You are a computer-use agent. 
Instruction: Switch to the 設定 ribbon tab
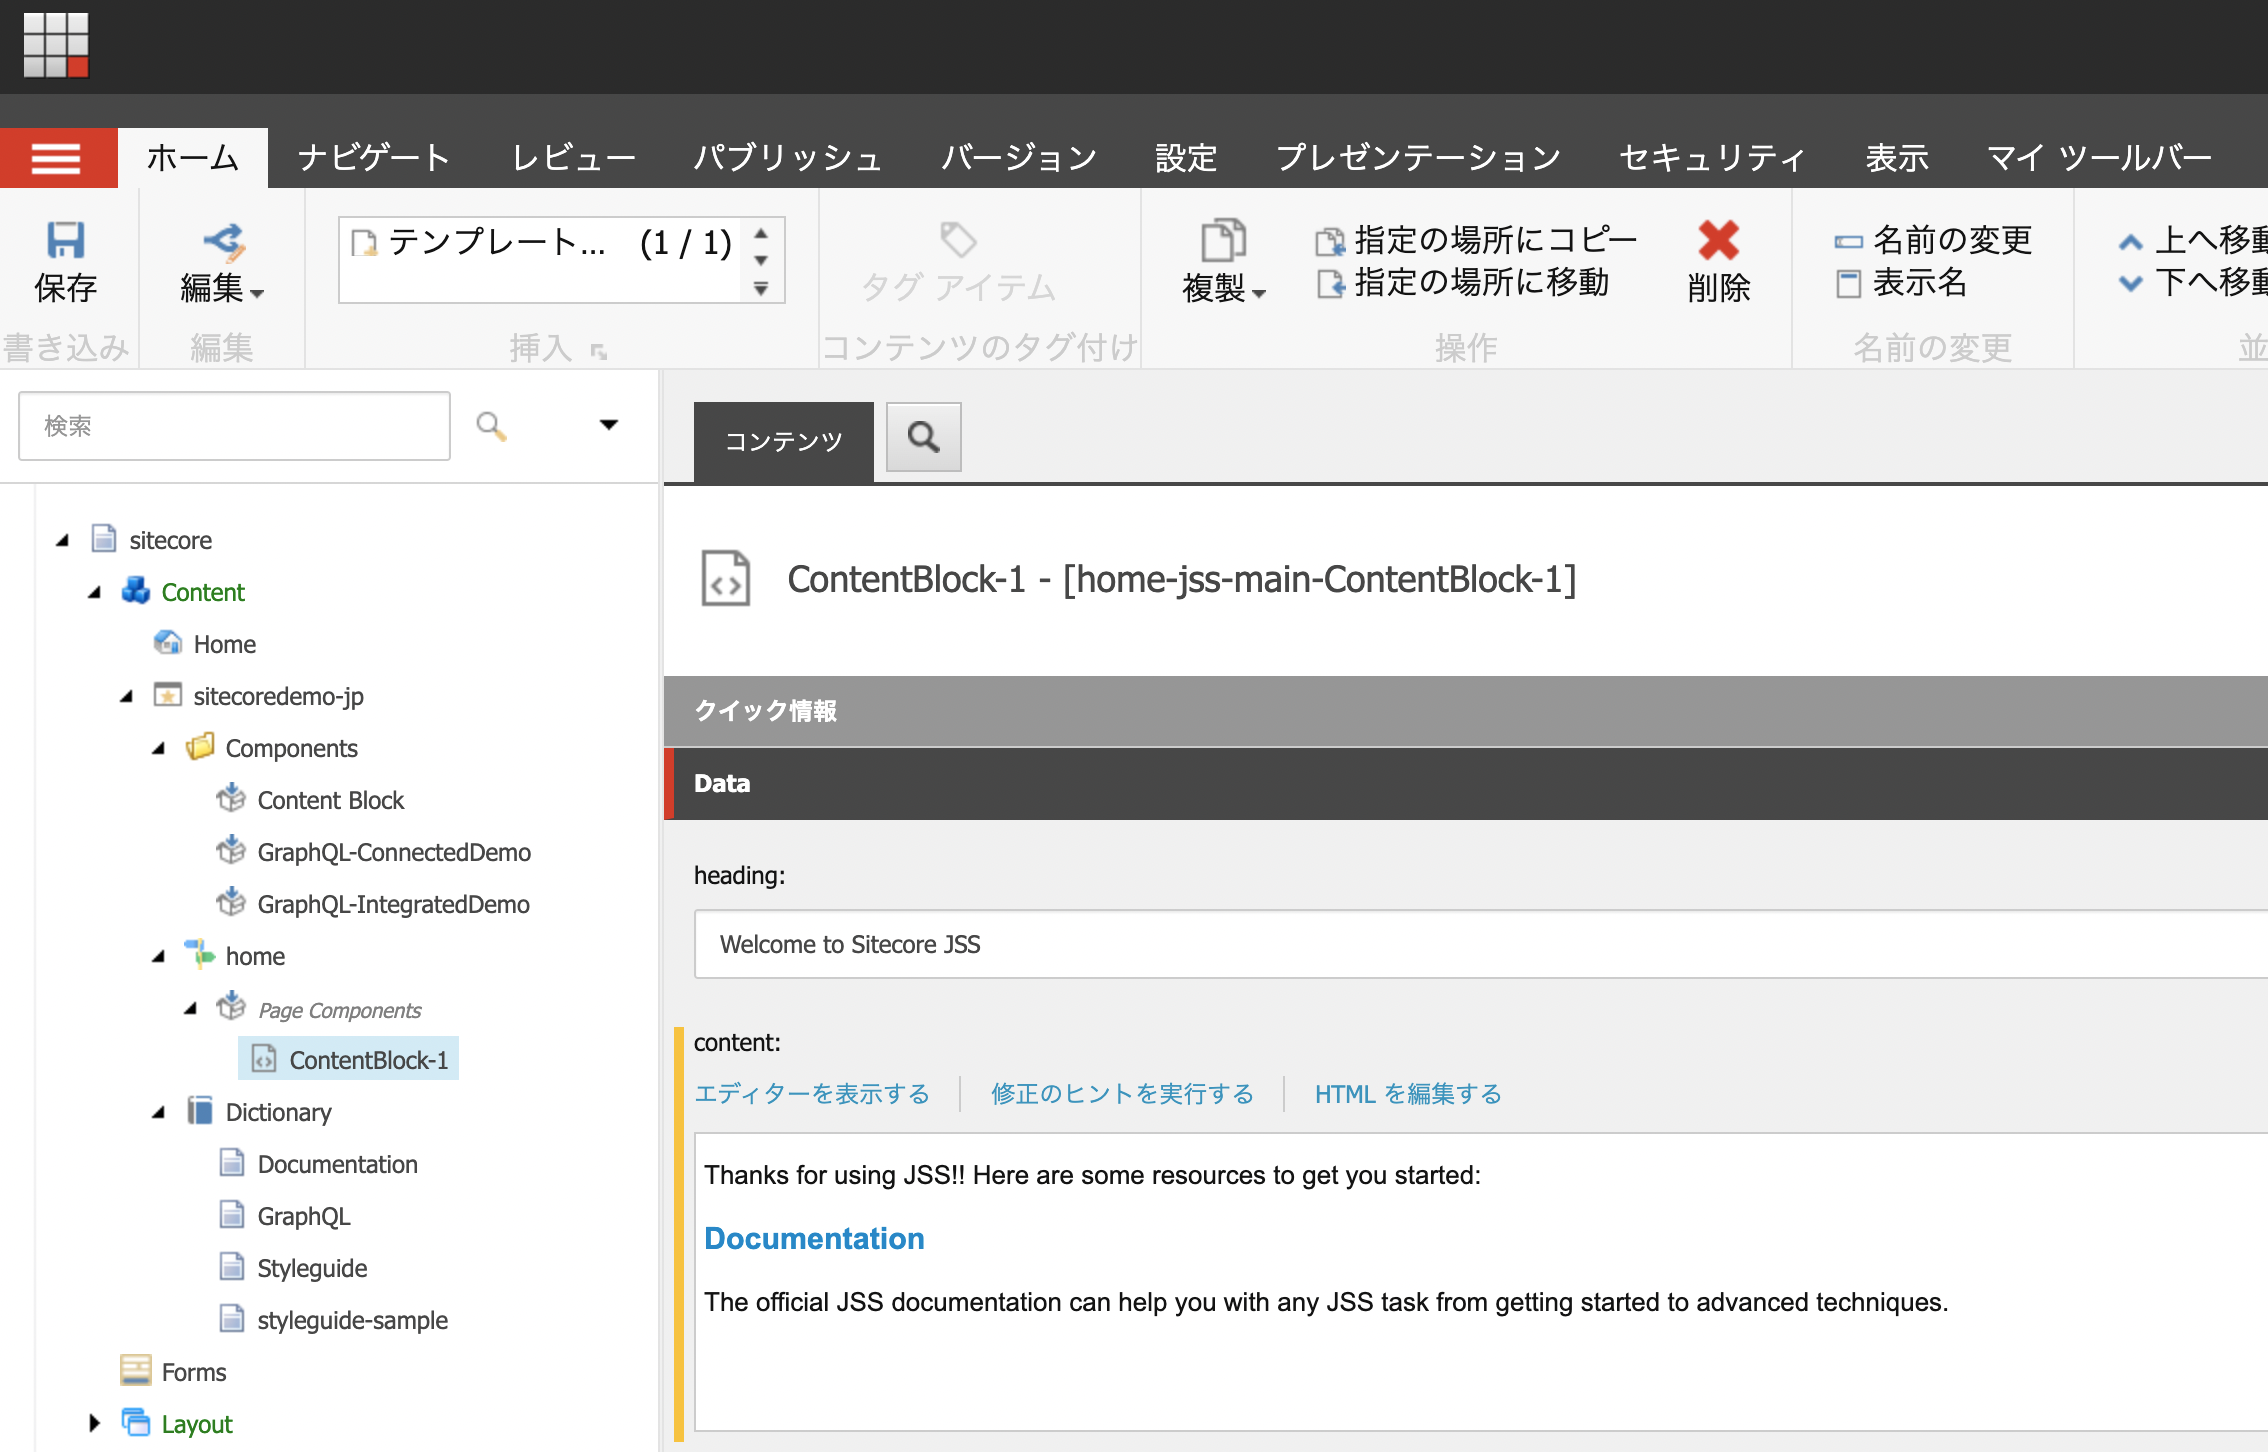click(x=1186, y=158)
